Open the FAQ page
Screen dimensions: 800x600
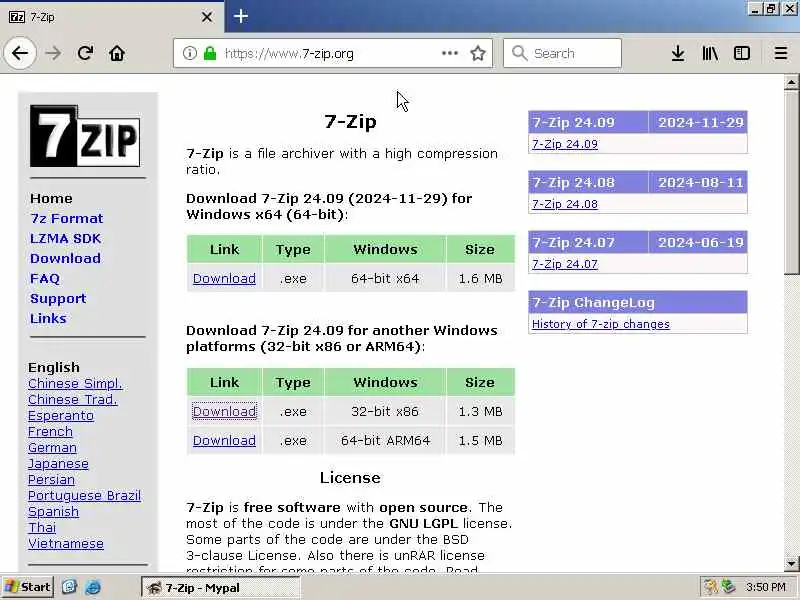(45, 279)
